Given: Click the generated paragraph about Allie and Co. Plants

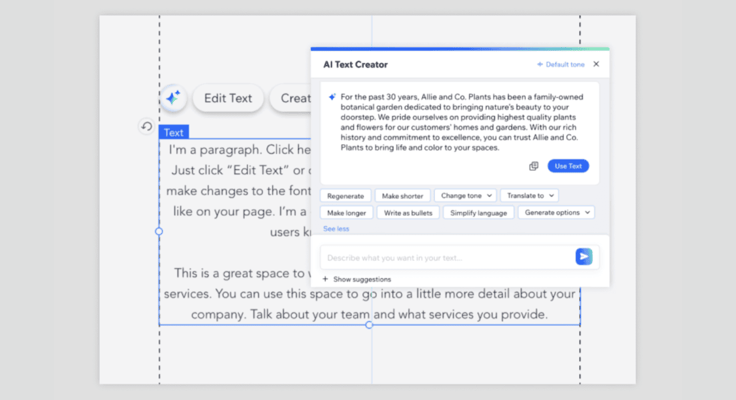Looking at the screenshot, I should [462, 122].
